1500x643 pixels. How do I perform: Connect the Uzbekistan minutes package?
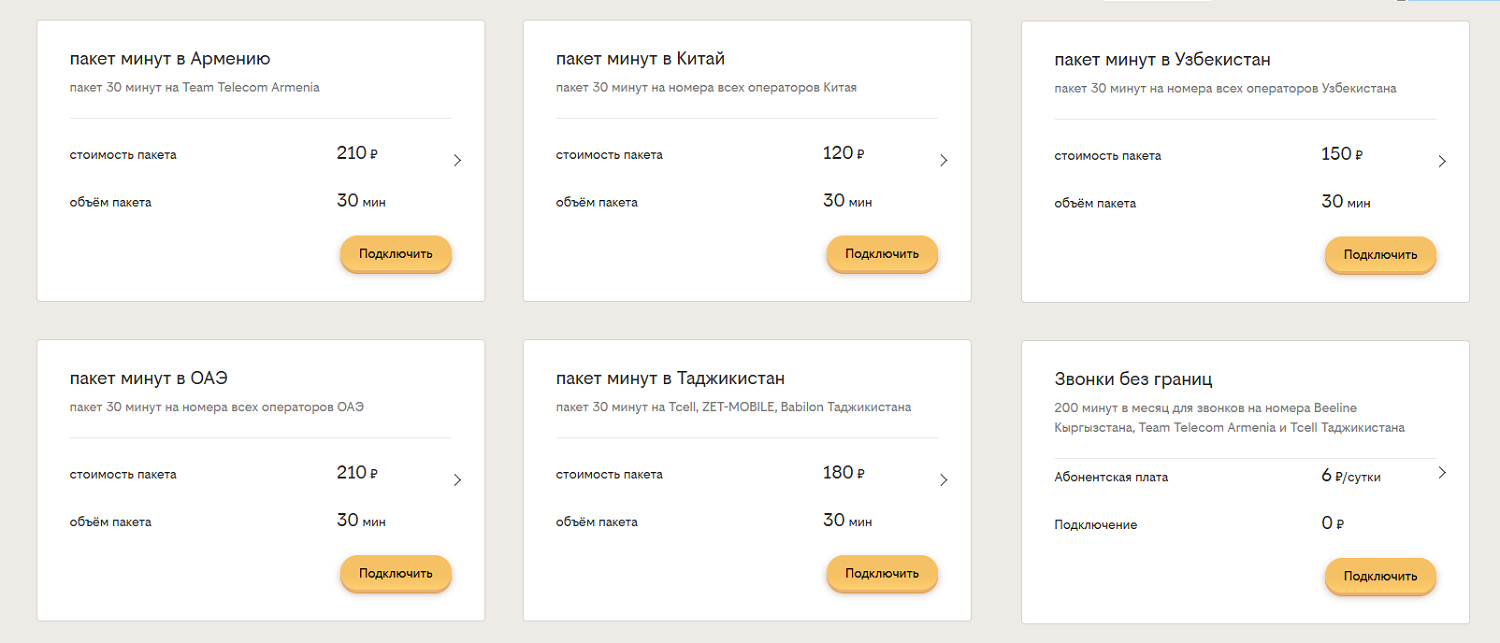(1380, 255)
